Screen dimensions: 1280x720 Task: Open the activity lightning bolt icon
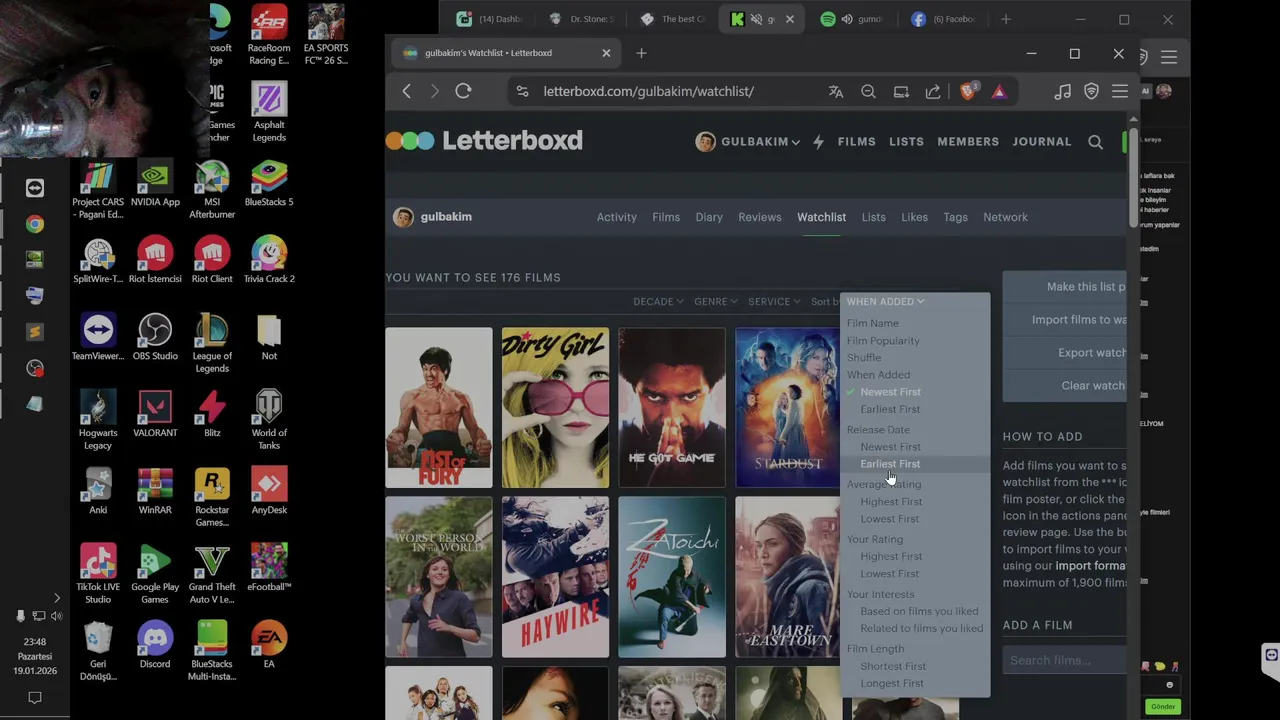[818, 142]
